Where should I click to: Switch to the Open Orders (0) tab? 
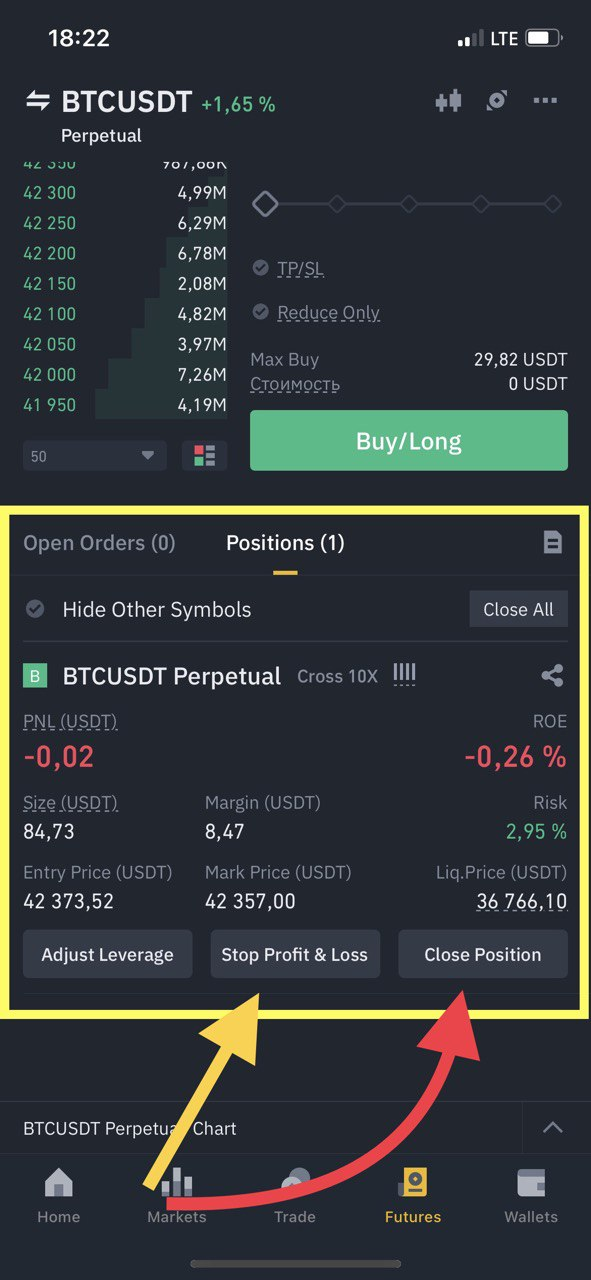[99, 543]
